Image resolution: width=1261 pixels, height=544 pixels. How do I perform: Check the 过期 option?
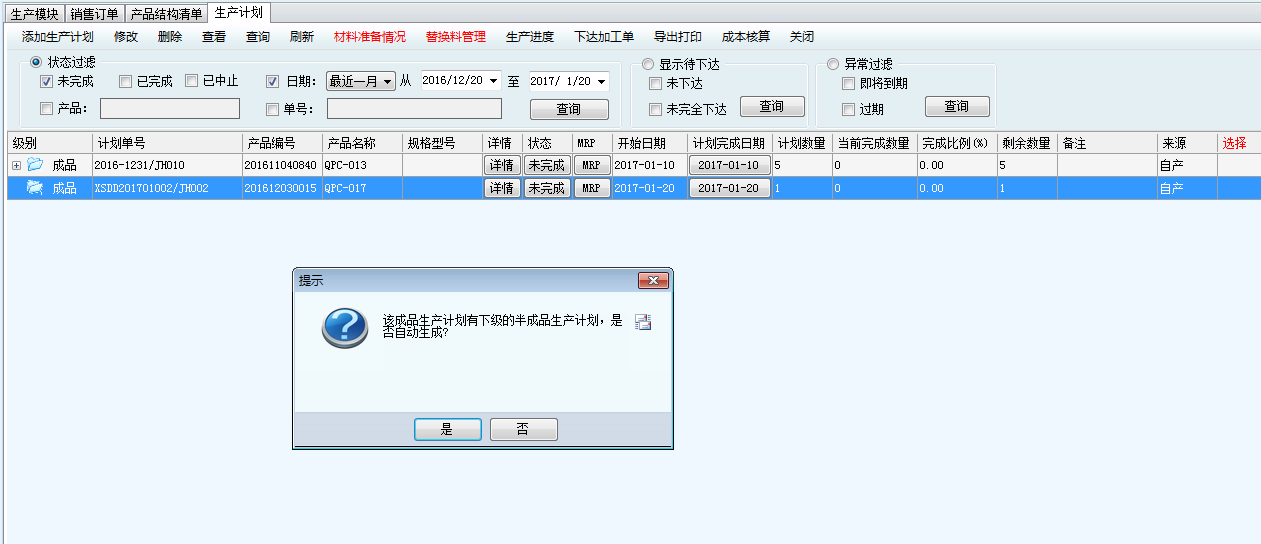click(848, 110)
